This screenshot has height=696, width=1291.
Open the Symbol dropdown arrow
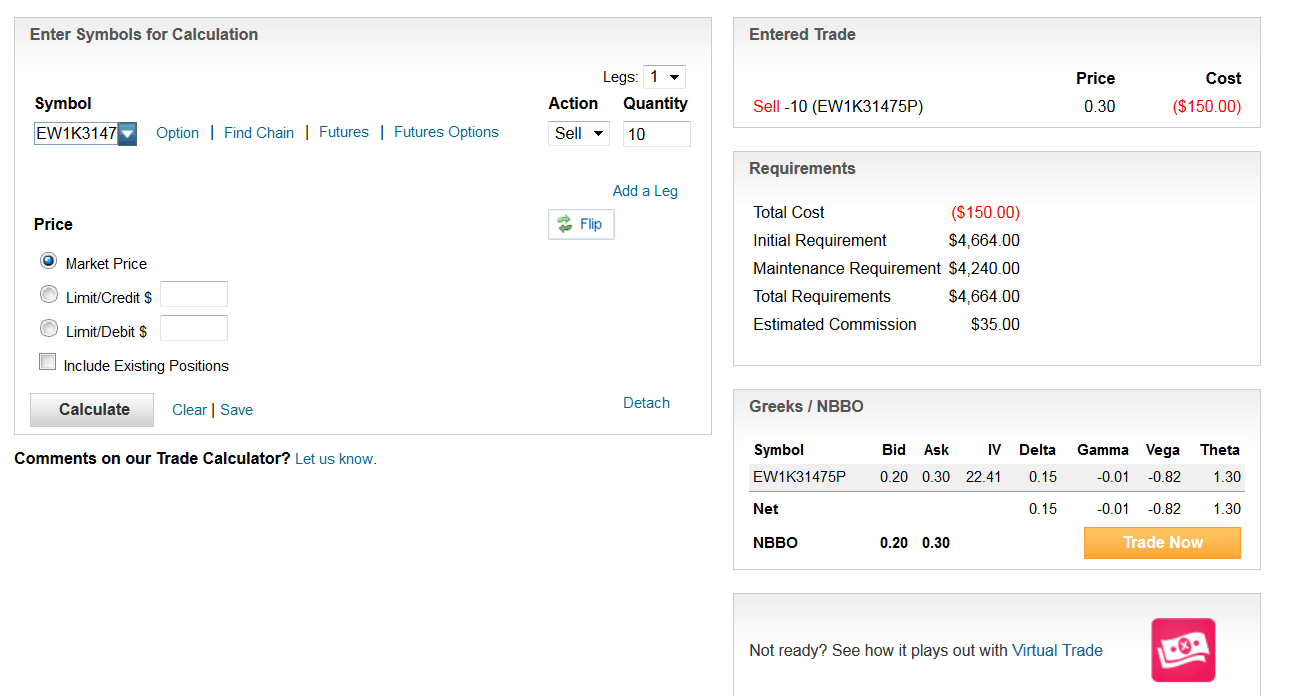click(x=127, y=133)
